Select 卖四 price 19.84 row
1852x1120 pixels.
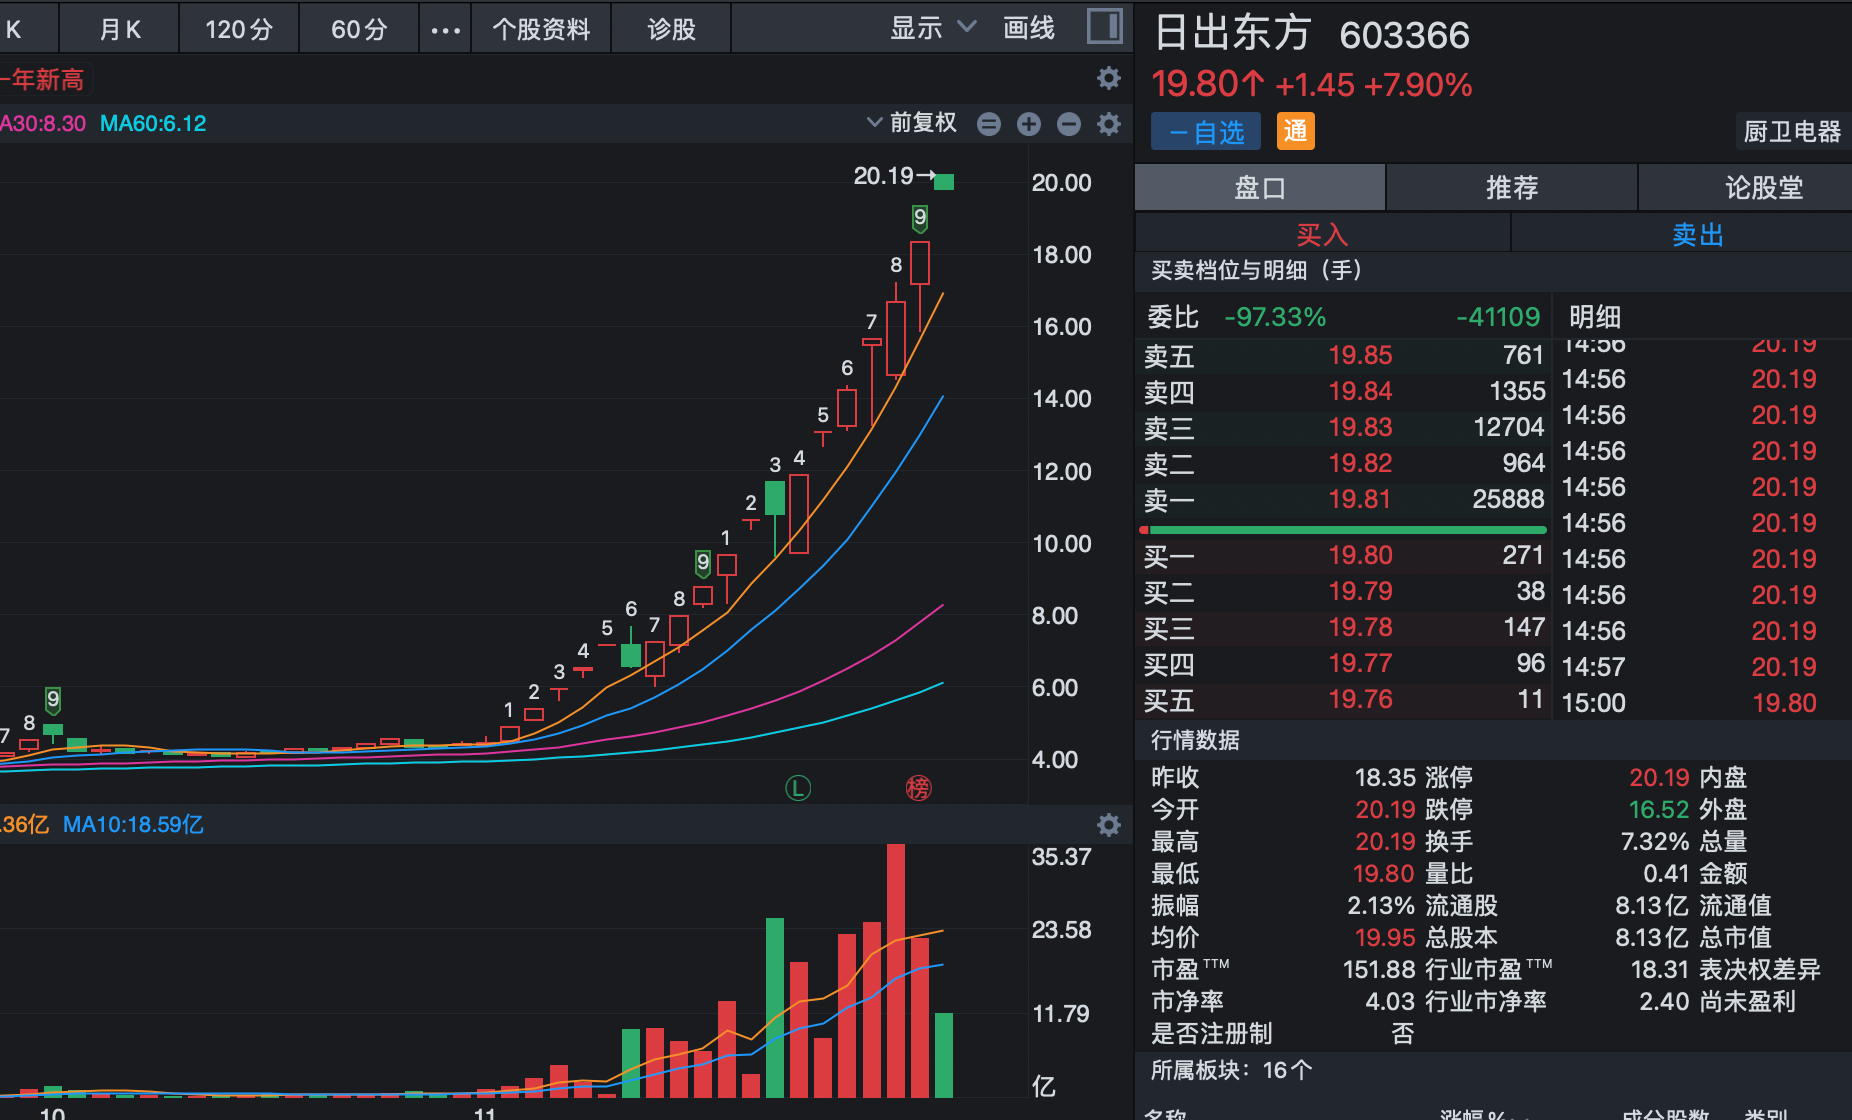[1344, 391]
